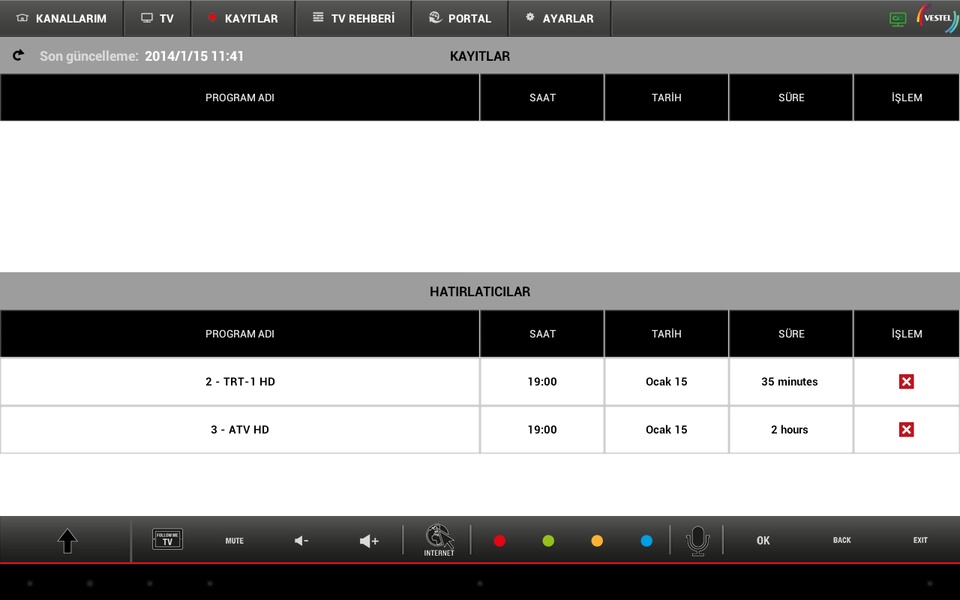Click the '35 minutes' duration cell

pyautogui.click(x=790, y=381)
